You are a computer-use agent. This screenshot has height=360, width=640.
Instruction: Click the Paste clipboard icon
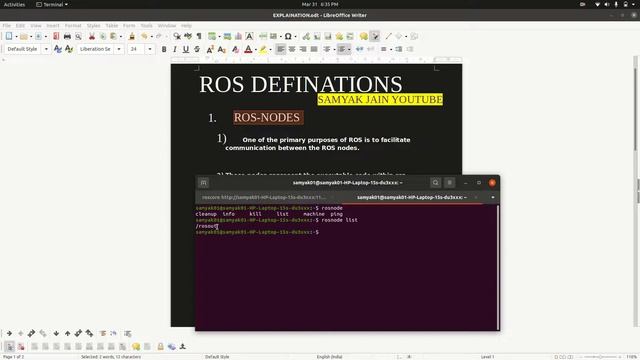113,36
